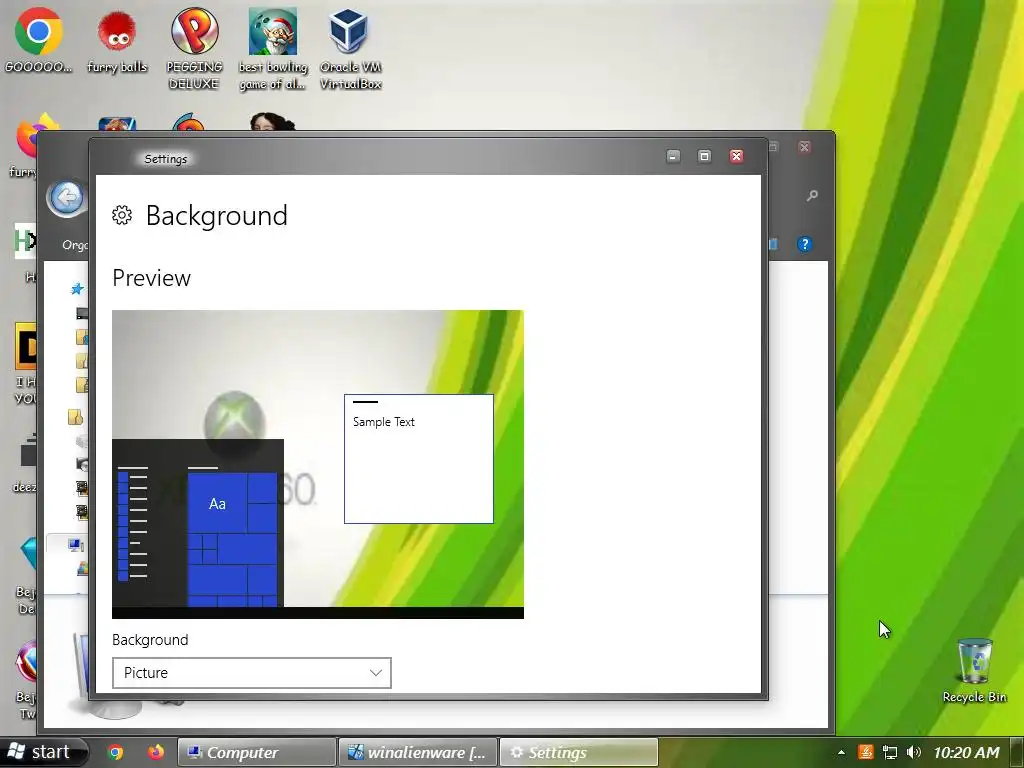Click the 10:20 AM clock
The width and height of the screenshot is (1024, 768).
tap(967, 752)
